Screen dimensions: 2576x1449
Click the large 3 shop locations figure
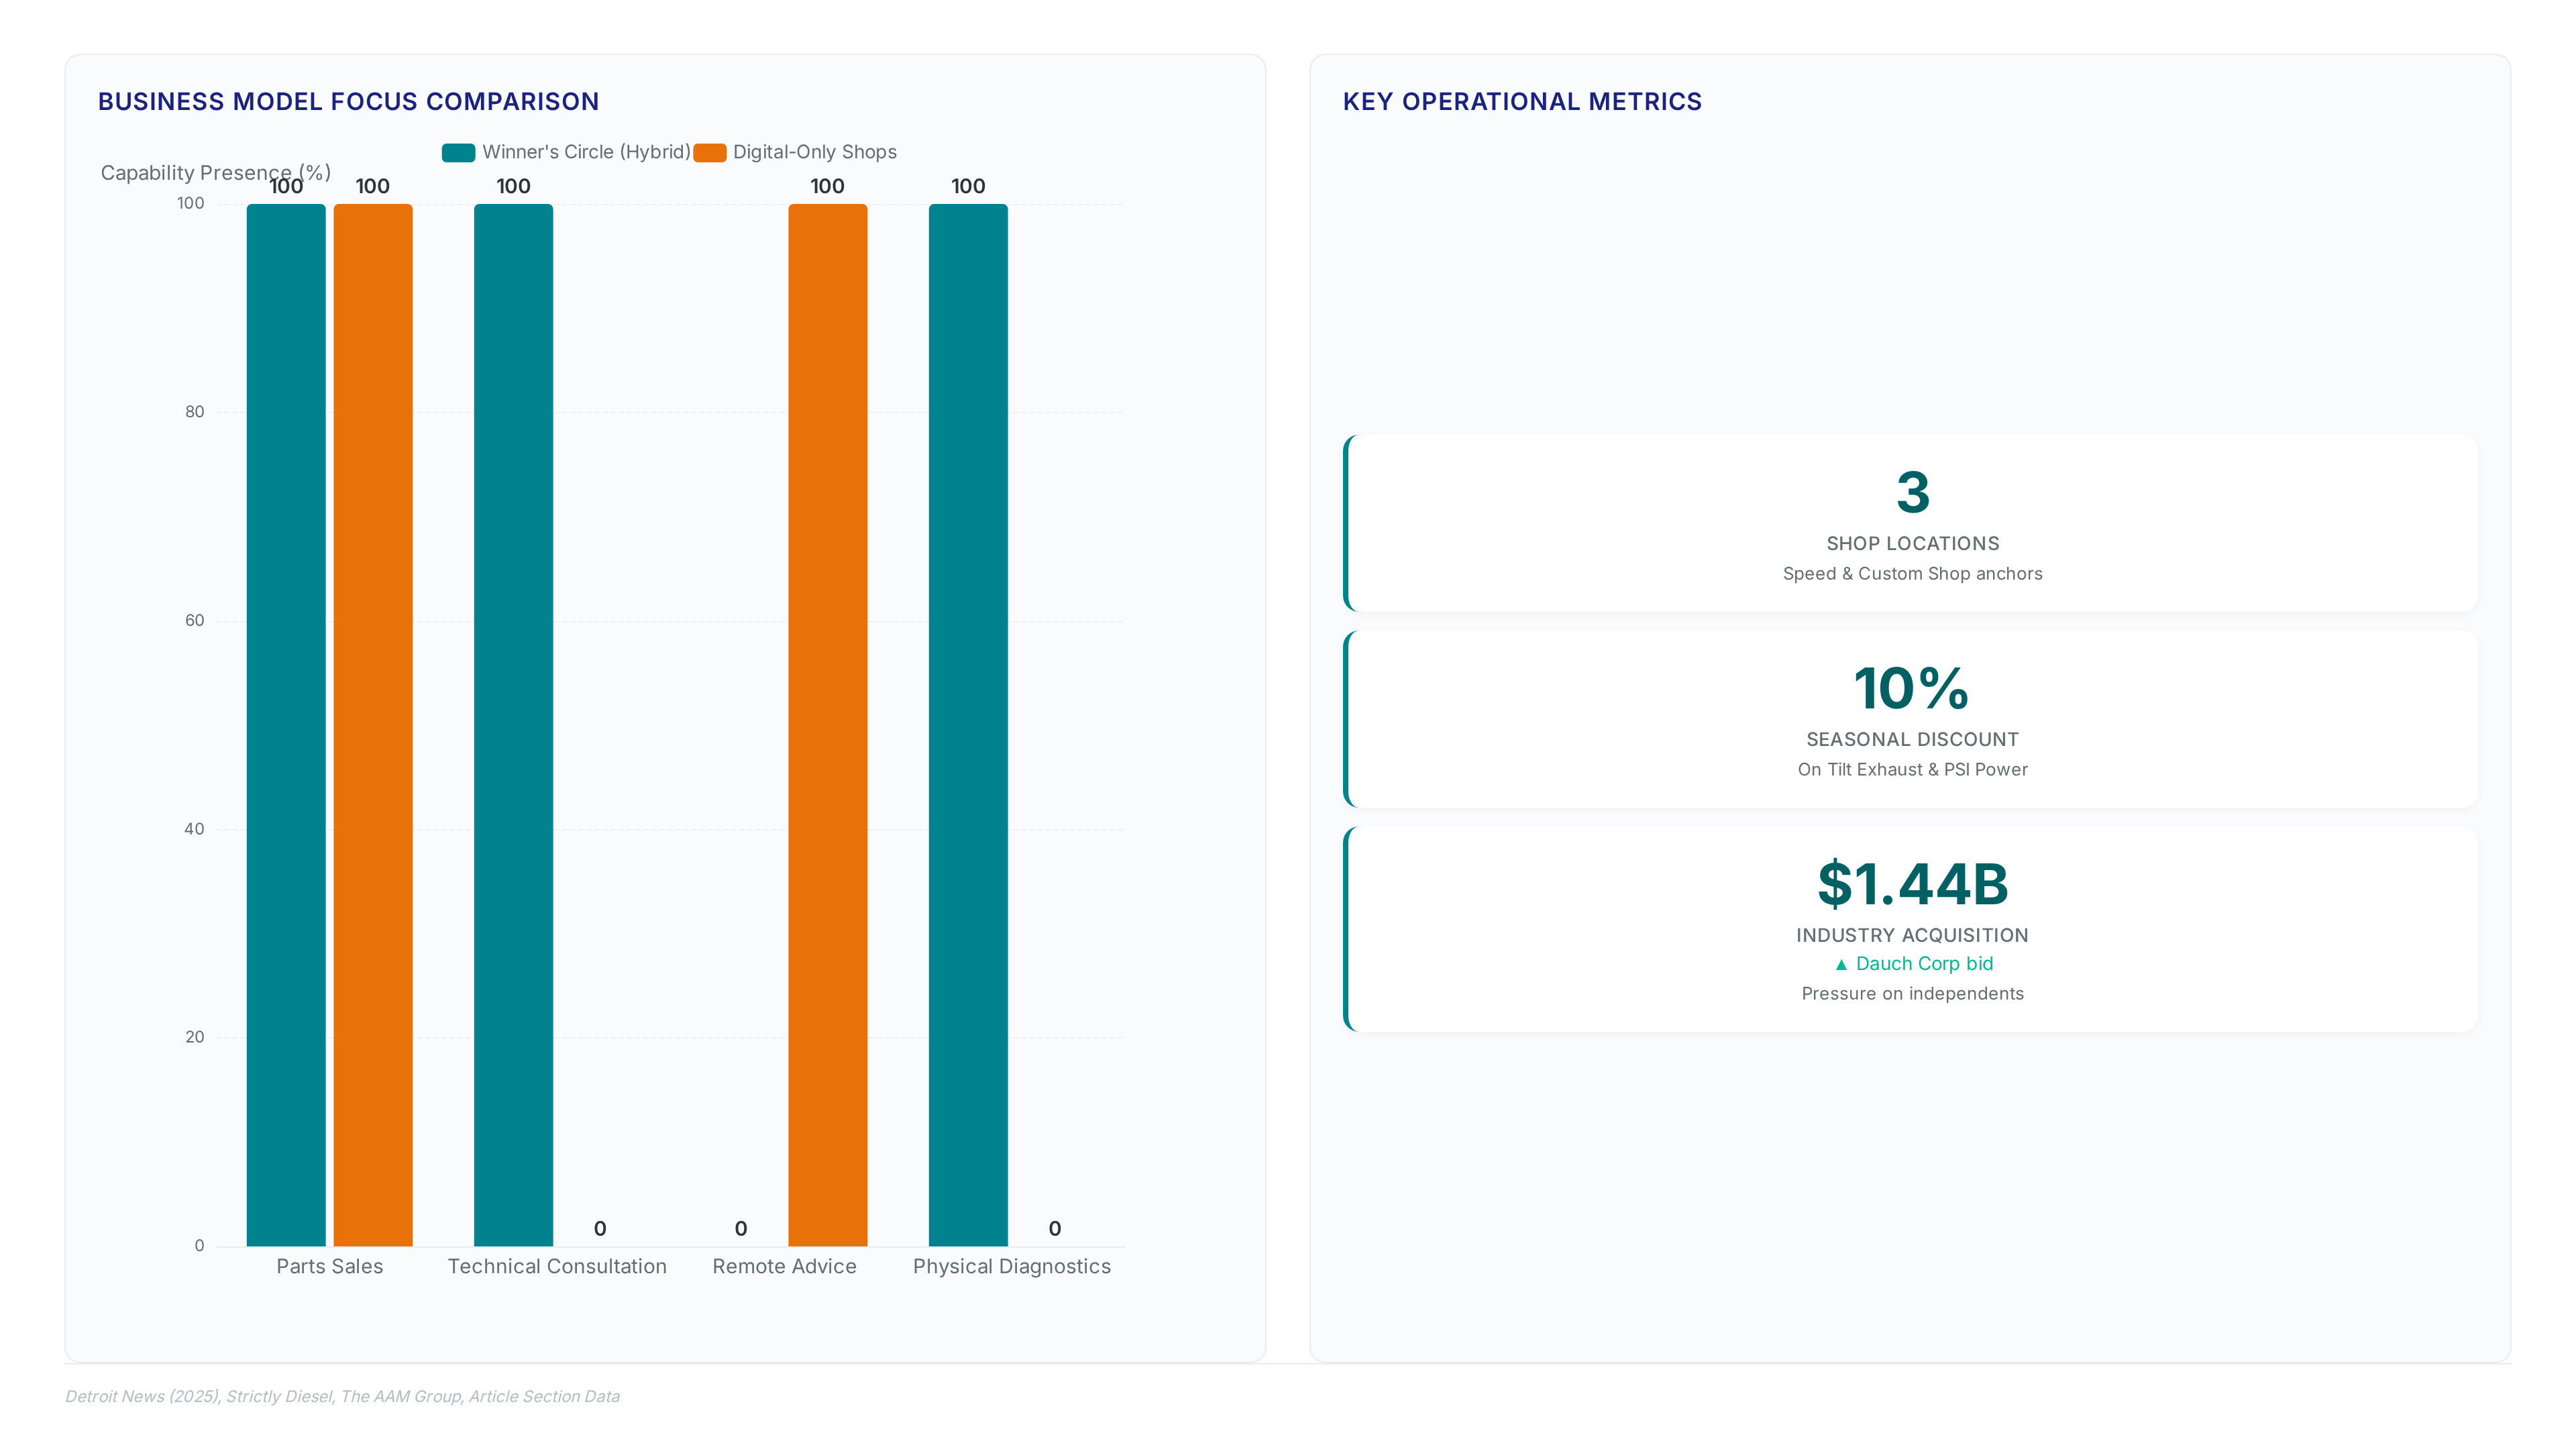[x=1913, y=492]
